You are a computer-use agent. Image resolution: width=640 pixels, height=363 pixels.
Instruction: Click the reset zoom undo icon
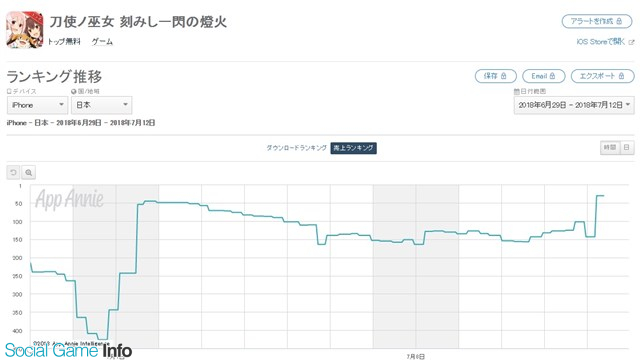tap(13, 172)
